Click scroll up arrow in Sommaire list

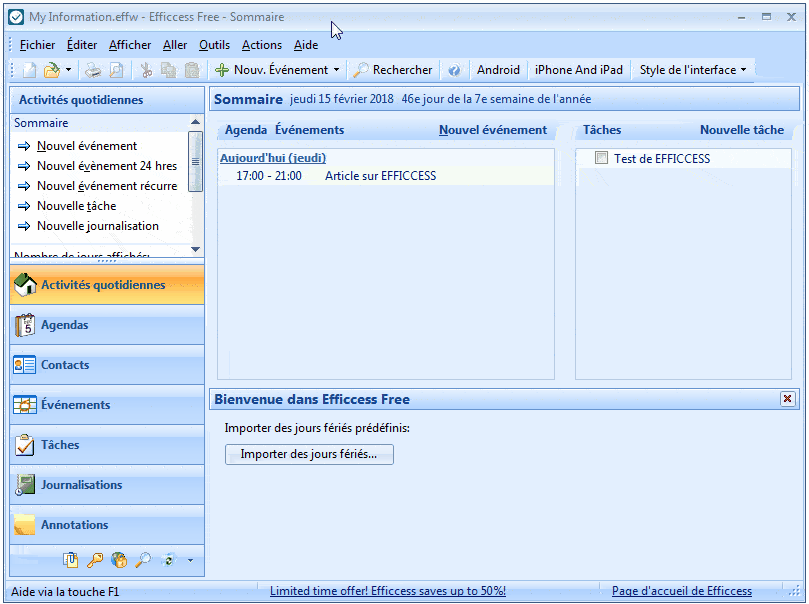click(x=196, y=122)
